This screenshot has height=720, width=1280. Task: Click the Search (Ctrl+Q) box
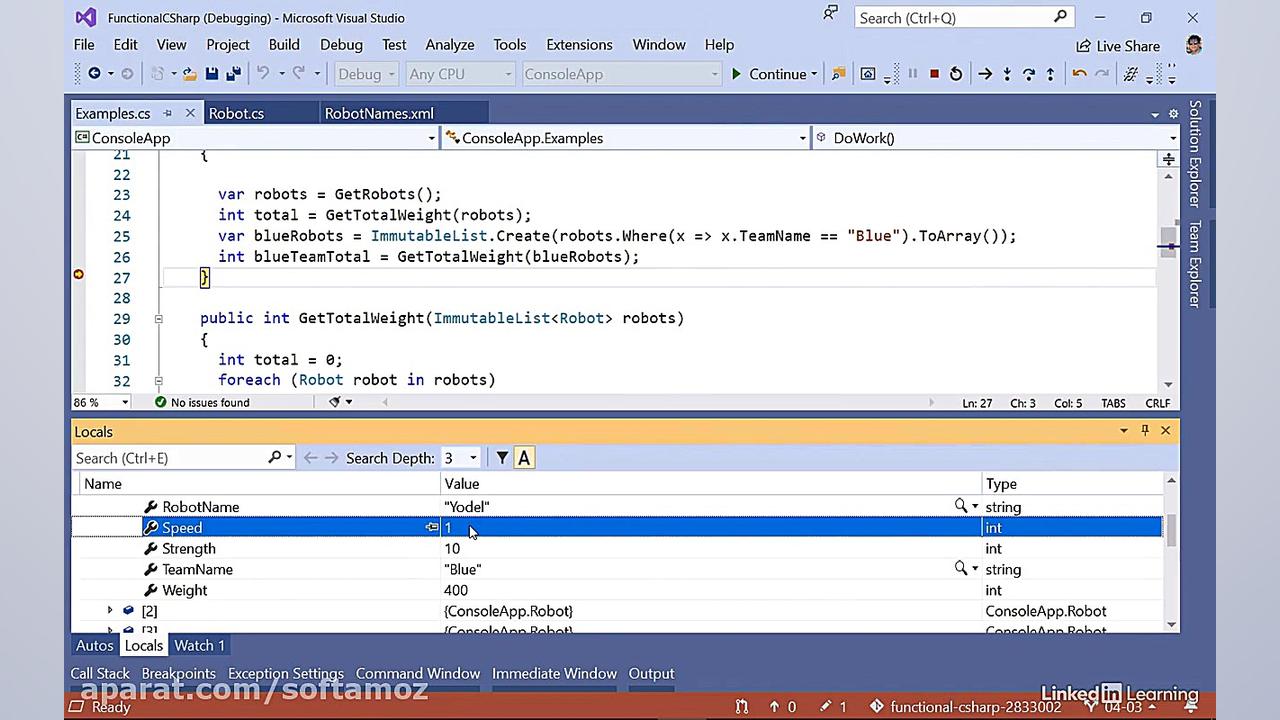coord(964,17)
